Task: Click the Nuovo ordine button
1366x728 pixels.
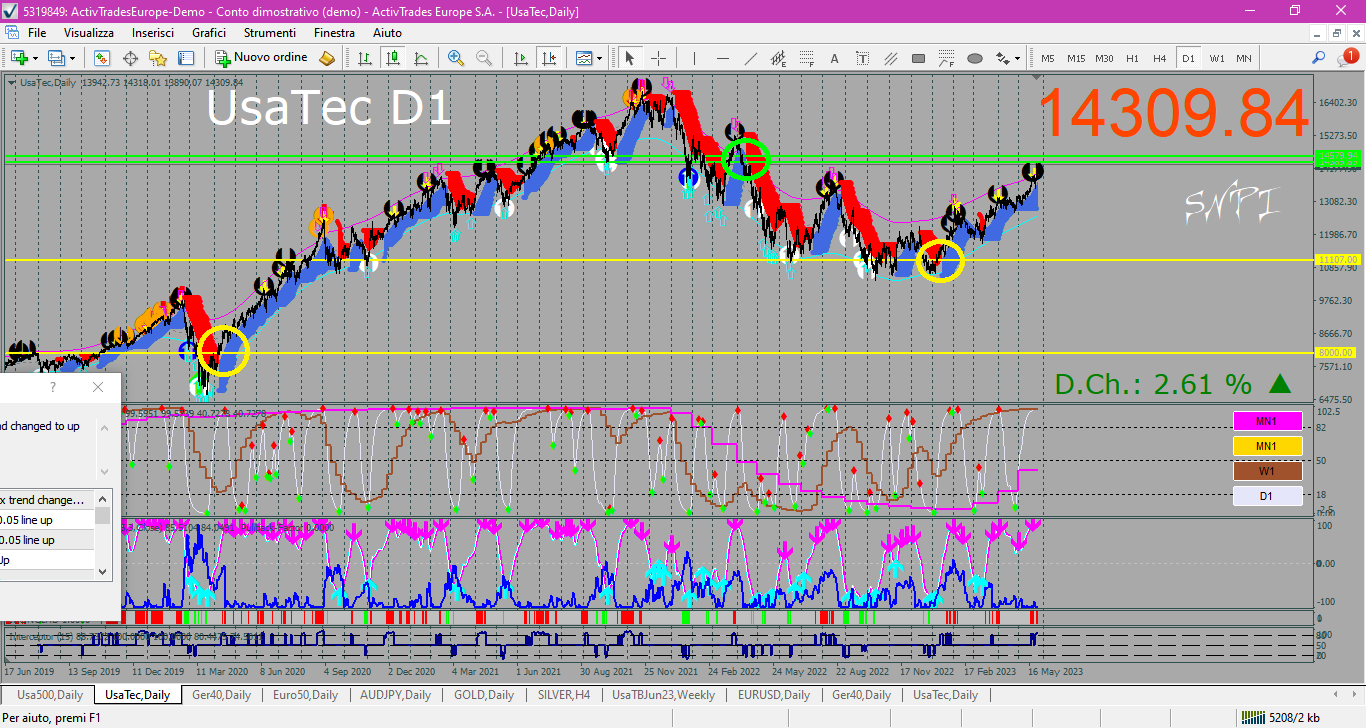Action: [262, 58]
